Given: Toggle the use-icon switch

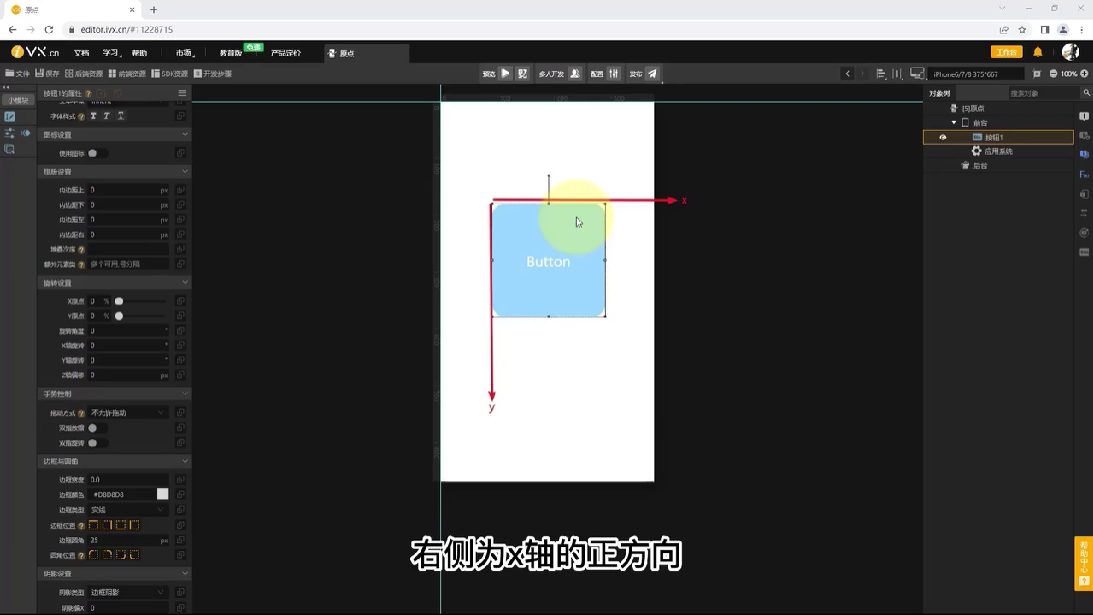Looking at the screenshot, I should click(x=97, y=153).
